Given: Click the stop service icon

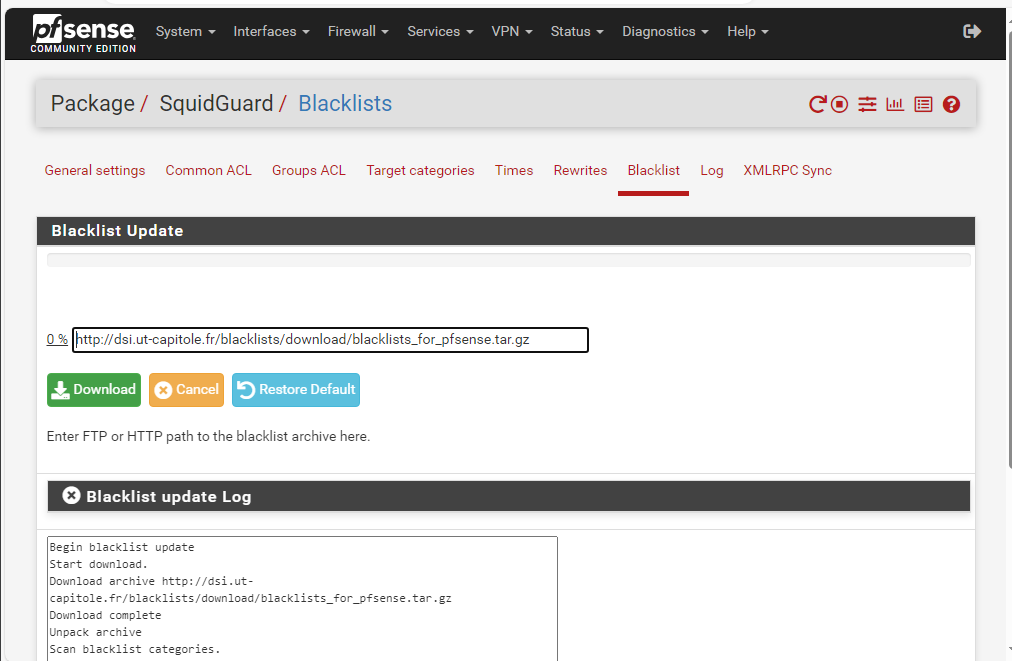Looking at the screenshot, I should tap(840, 104).
